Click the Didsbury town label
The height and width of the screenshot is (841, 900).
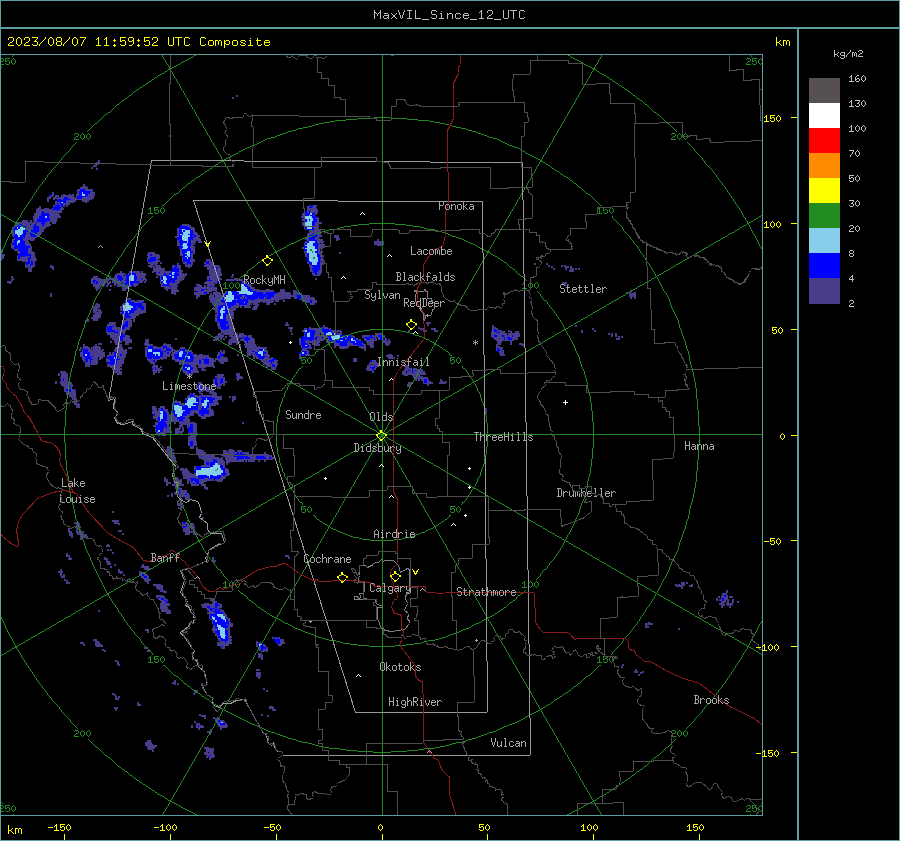[x=377, y=448]
